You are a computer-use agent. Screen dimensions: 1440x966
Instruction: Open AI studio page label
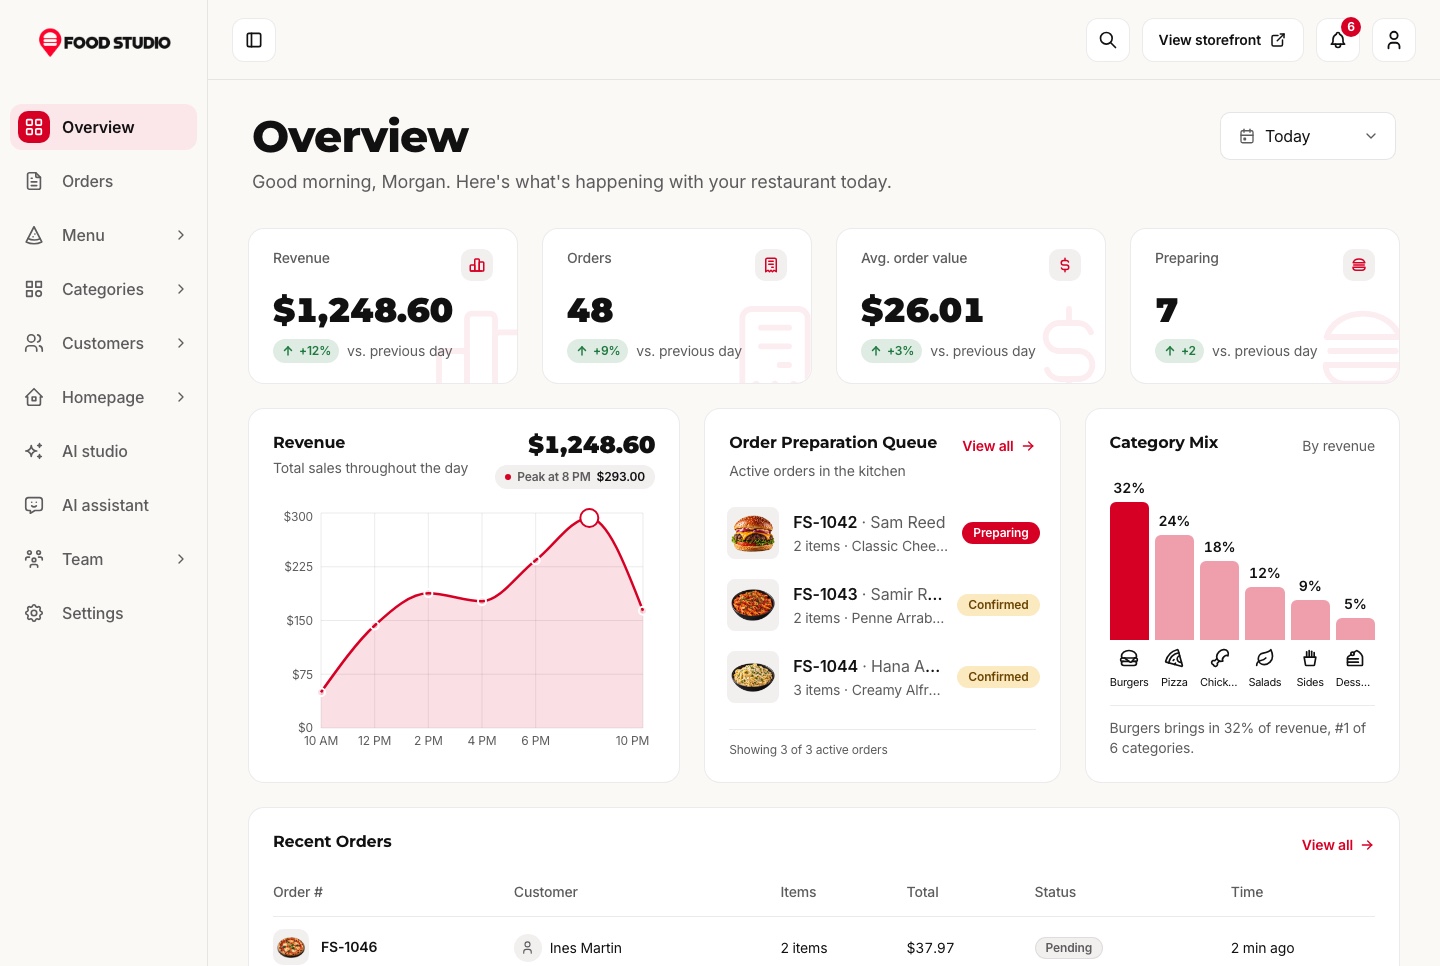click(95, 451)
